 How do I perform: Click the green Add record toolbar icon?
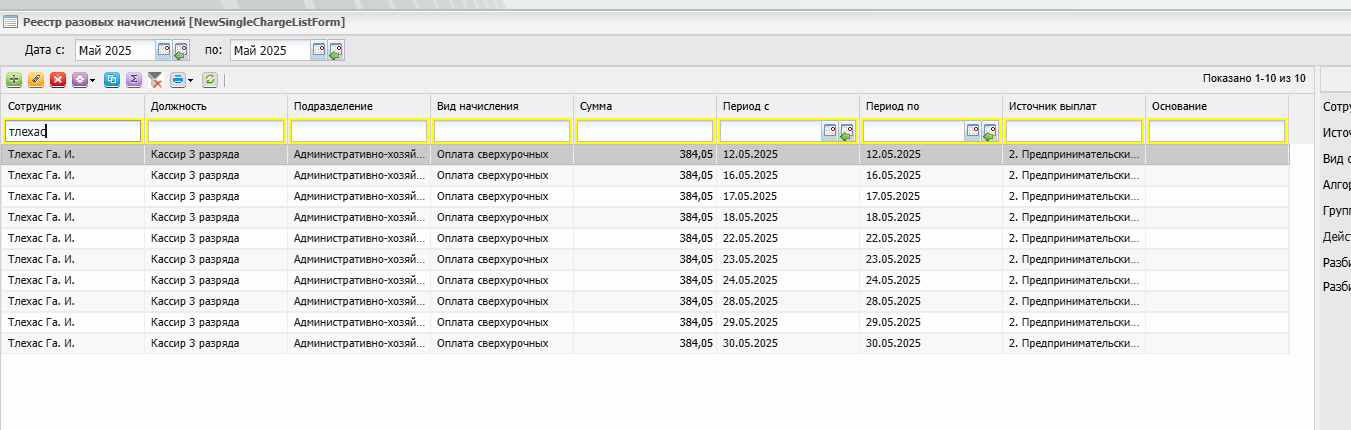coord(14,79)
